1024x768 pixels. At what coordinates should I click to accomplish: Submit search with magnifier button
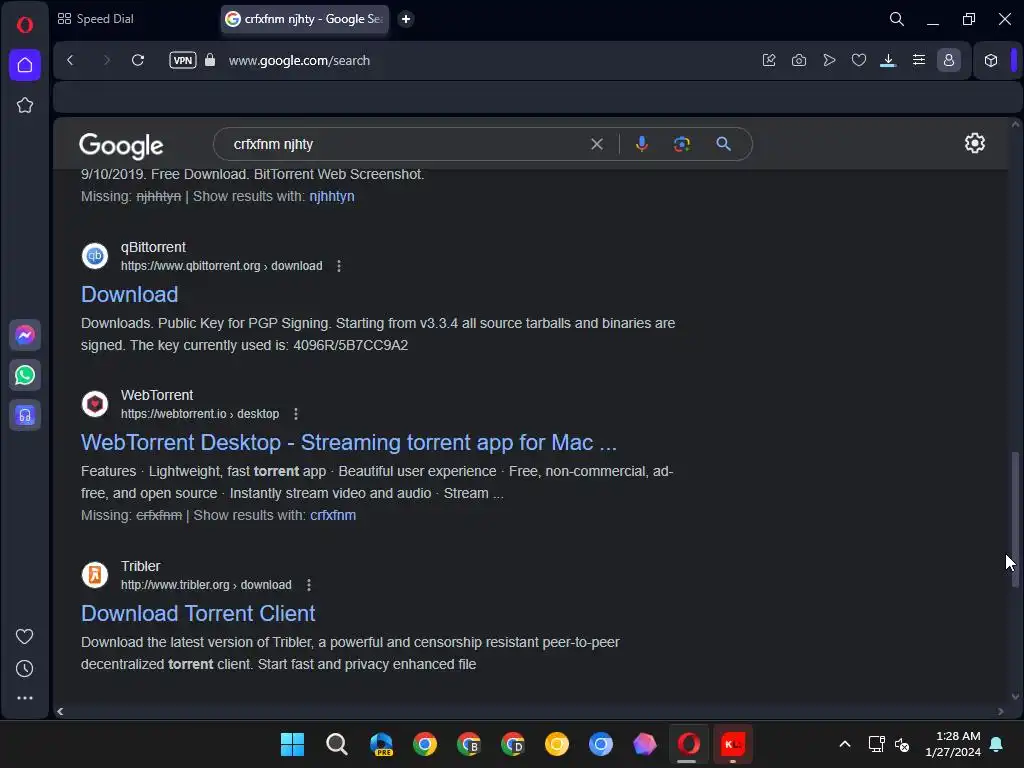[x=724, y=144]
